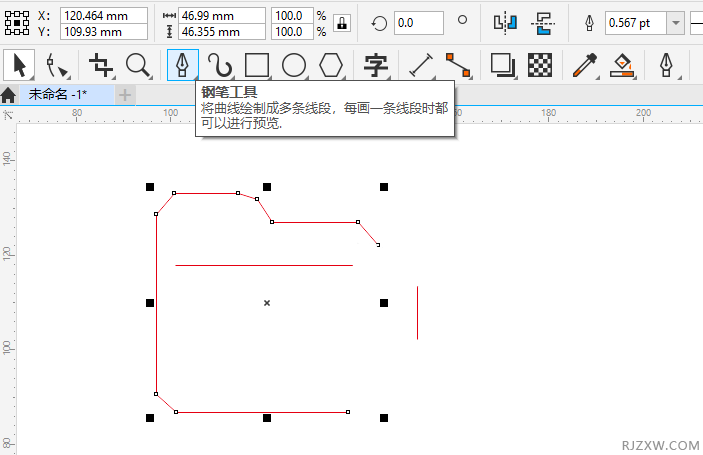Click the middle-left selection handle
This screenshot has height=455, width=703.
click(x=150, y=303)
